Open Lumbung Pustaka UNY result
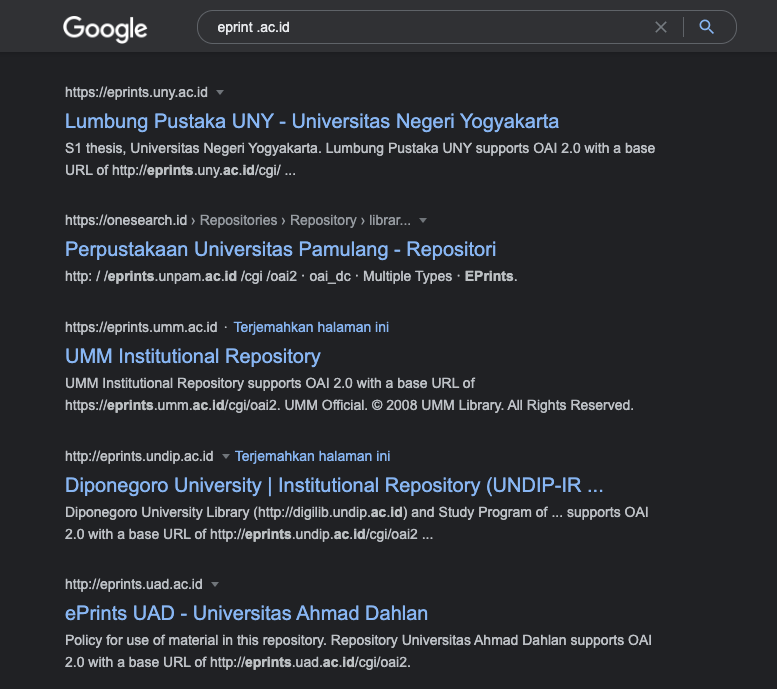The height and width of the screenshot is (689, 777). click(x=312, y=121)
